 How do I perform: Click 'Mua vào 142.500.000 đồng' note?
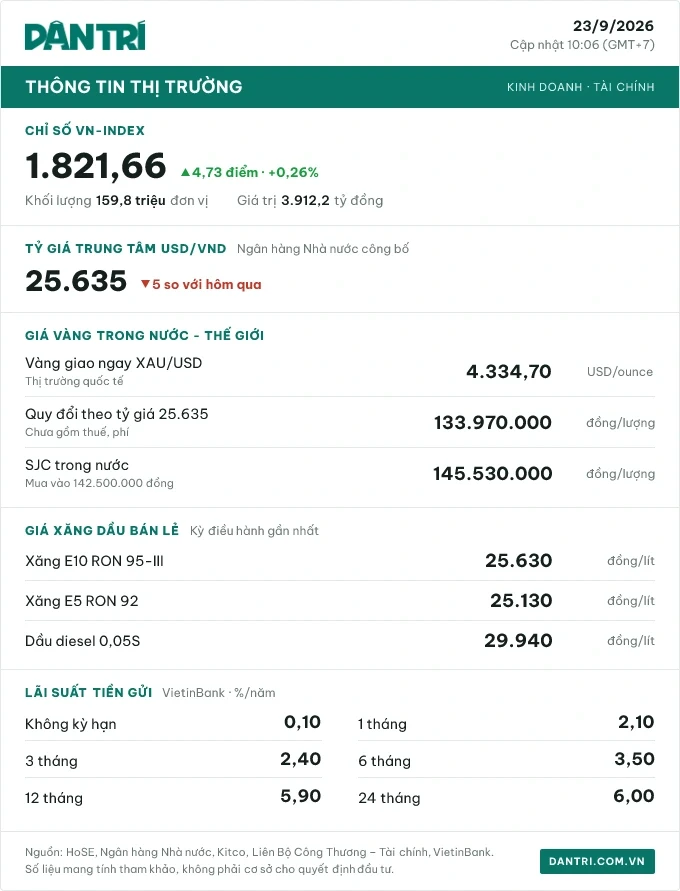(99, 484)
